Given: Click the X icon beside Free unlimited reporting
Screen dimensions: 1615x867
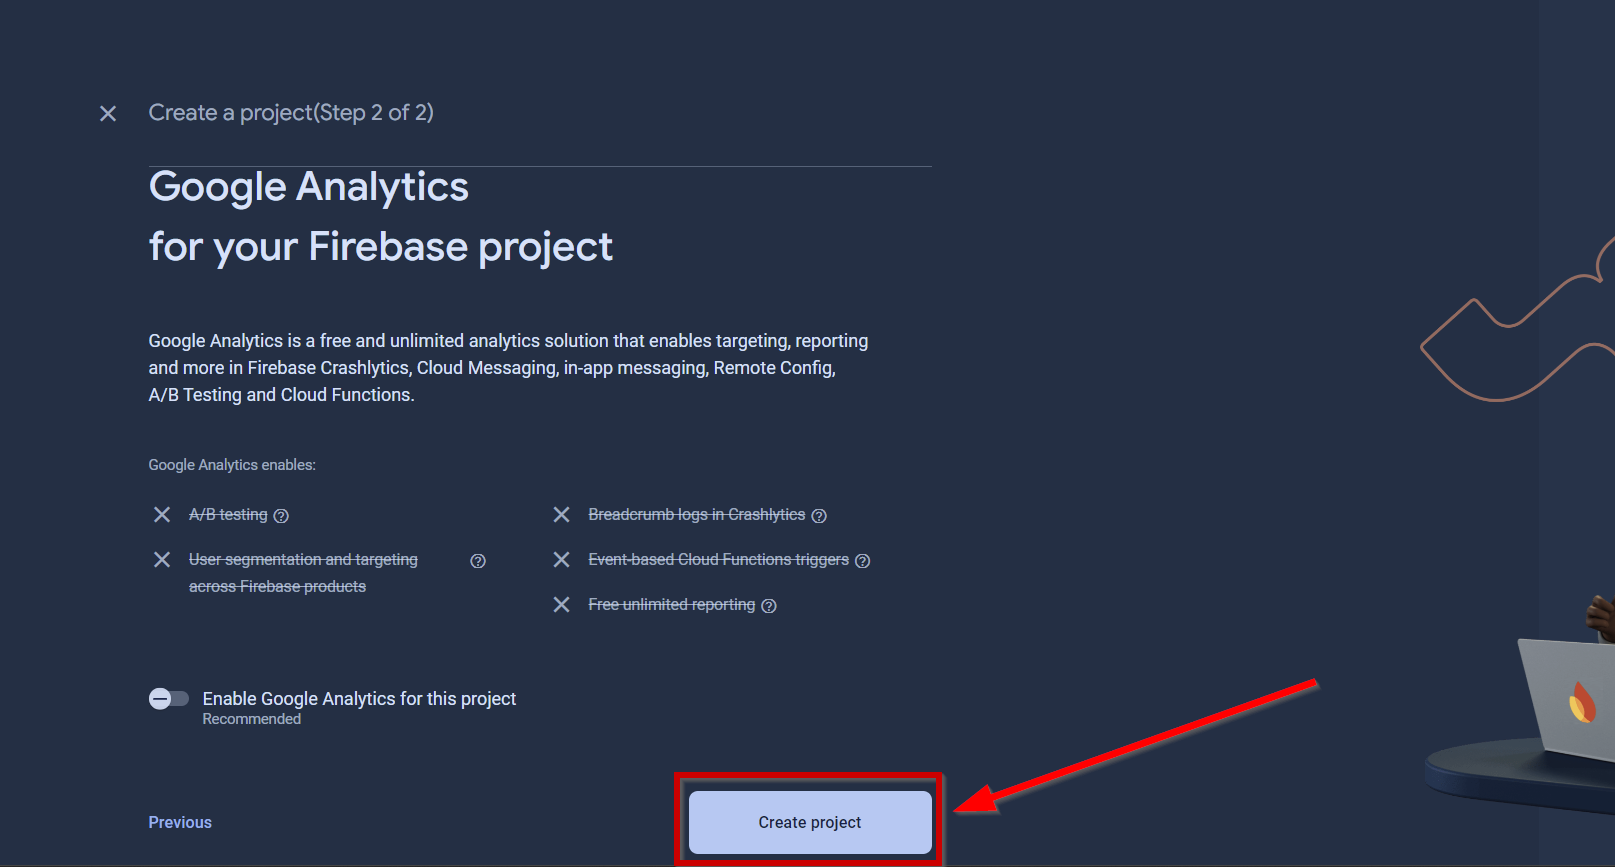Looking at the screenshot, I should [562, 605].
